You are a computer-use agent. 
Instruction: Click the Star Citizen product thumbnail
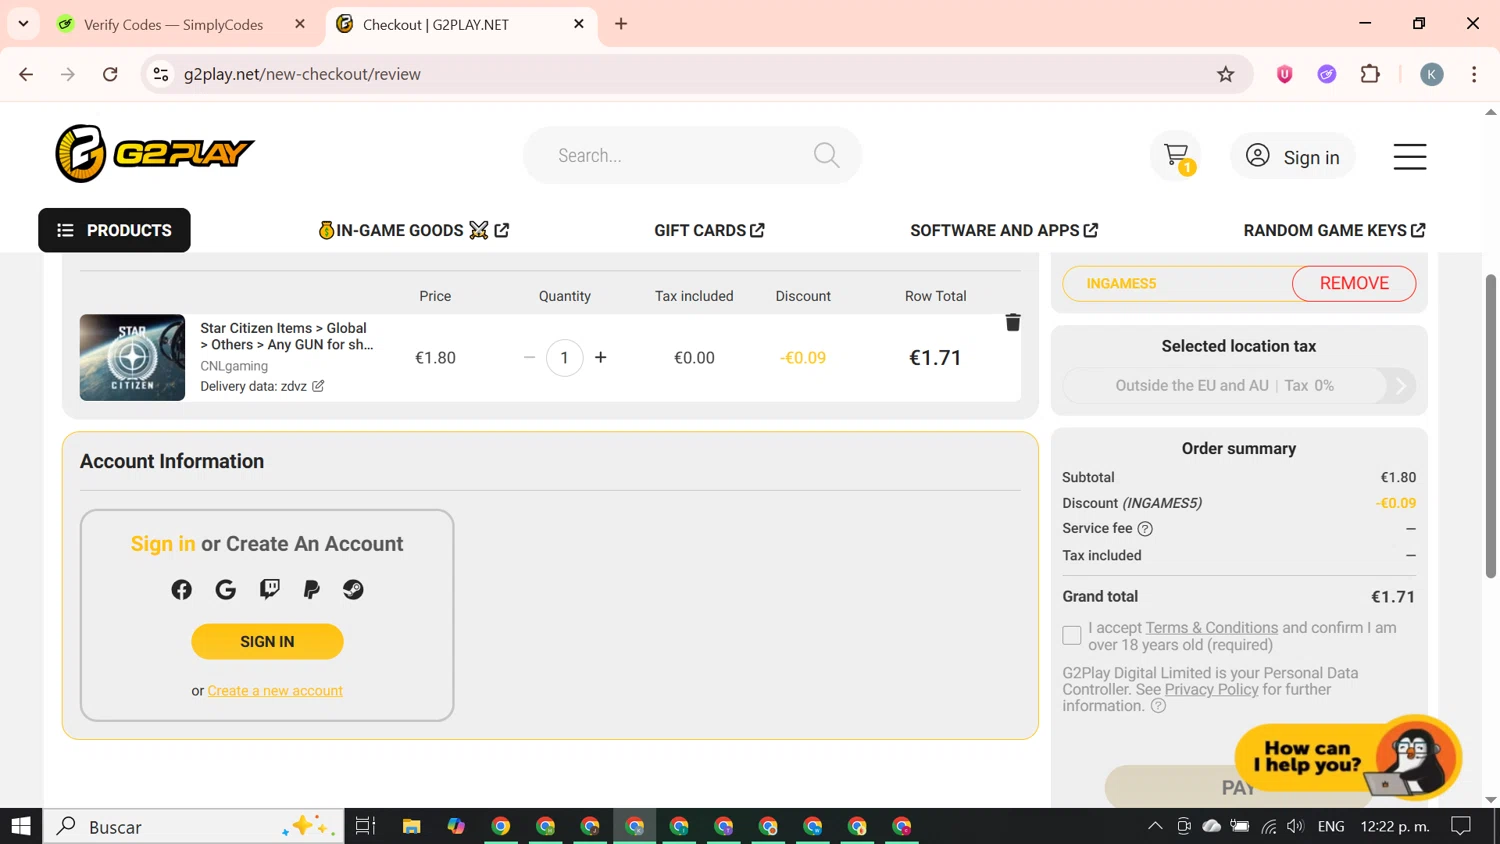click(132, 357)
